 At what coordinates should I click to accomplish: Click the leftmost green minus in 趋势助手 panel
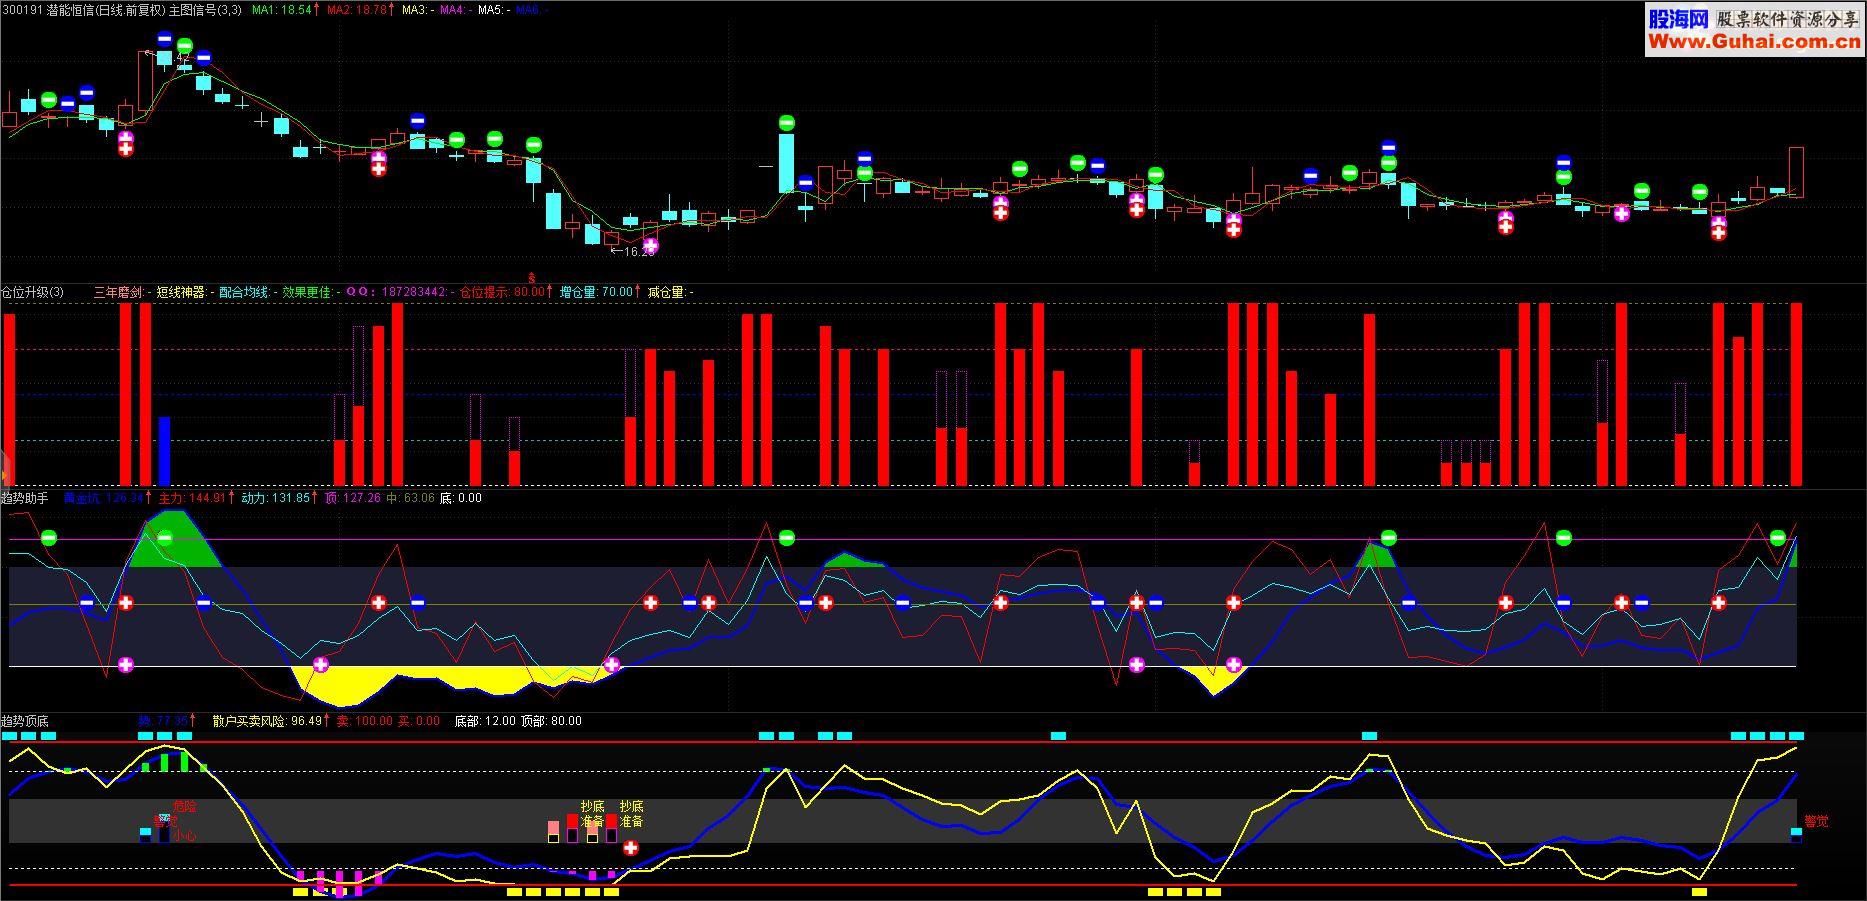click(48, 538)
